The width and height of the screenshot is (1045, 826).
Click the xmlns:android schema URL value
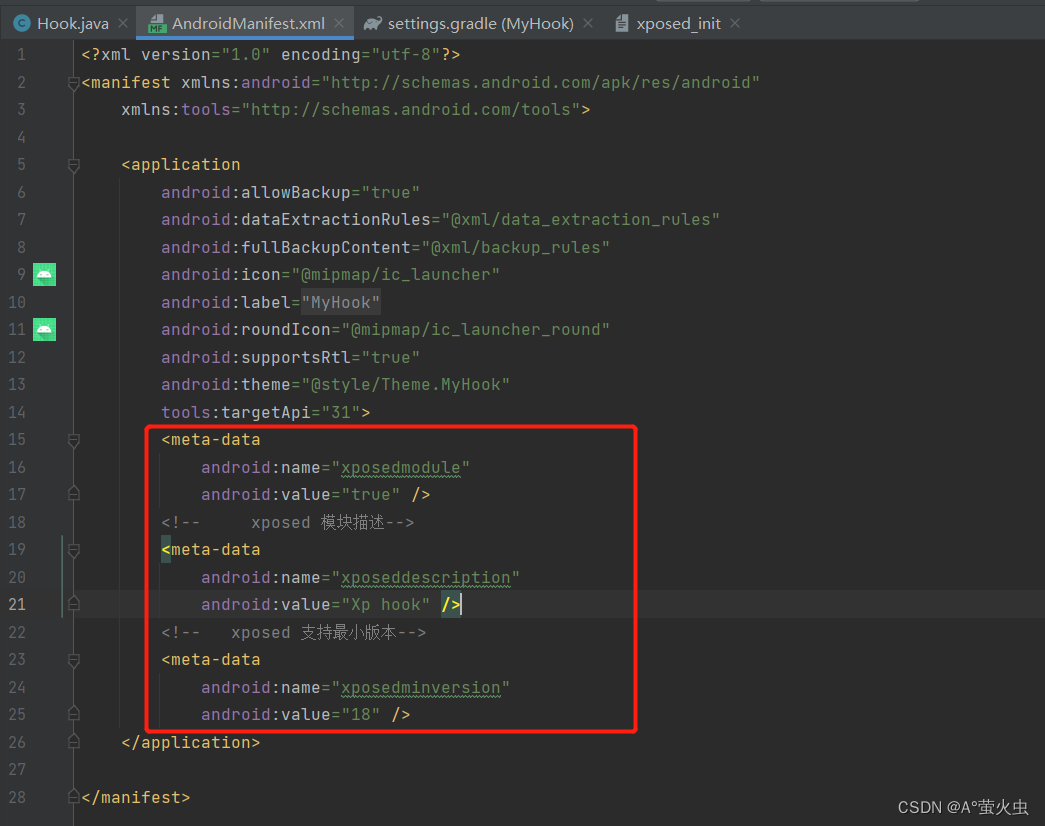point(540,83)
